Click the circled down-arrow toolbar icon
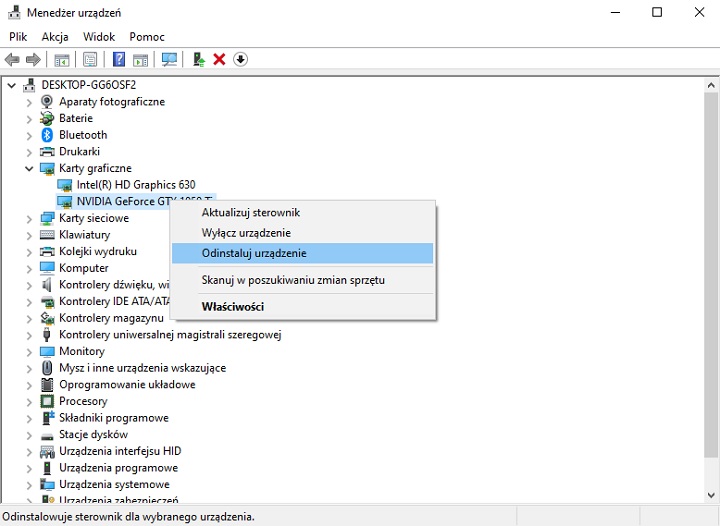 240,60
